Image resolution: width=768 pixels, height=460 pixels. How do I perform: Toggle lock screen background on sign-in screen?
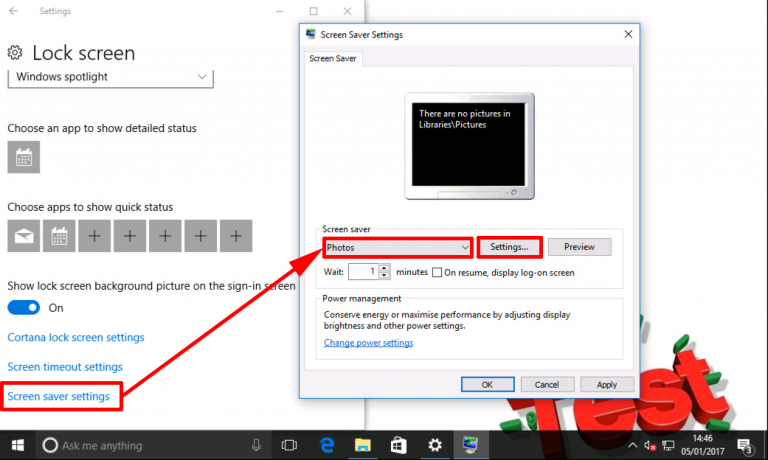pyautogui.click(x=24, y=308)
